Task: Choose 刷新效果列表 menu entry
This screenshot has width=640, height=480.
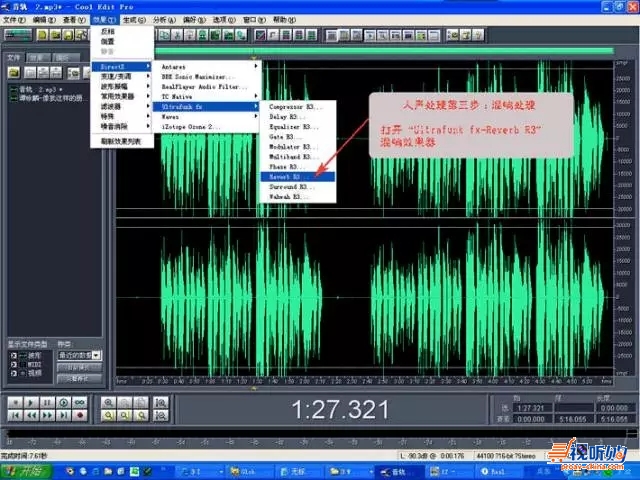Action: click(122, 141)
